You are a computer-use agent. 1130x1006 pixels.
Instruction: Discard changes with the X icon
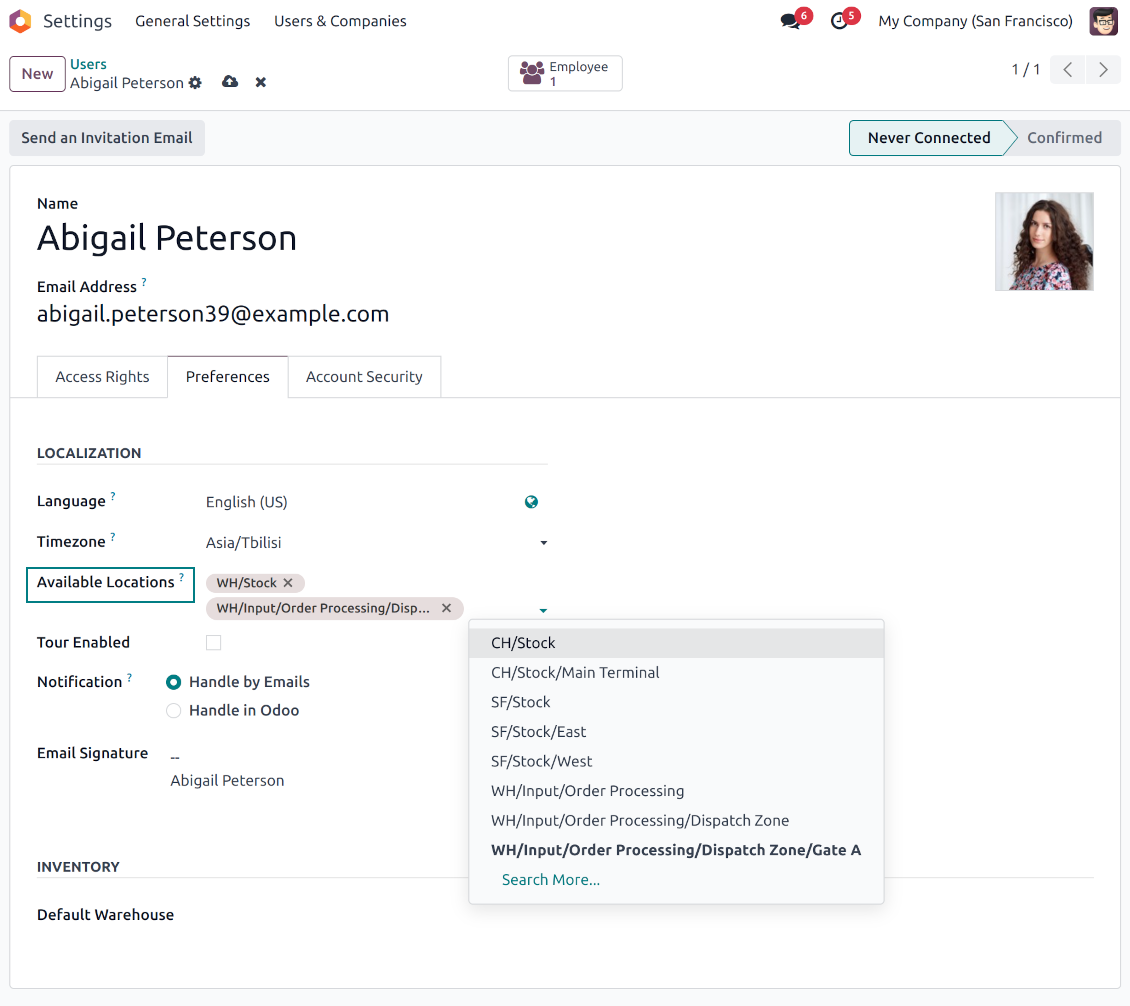tap(261, 82)
